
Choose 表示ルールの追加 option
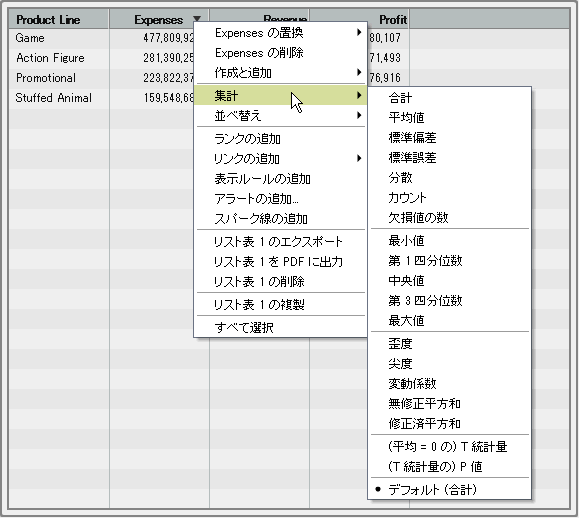(280, 179)
